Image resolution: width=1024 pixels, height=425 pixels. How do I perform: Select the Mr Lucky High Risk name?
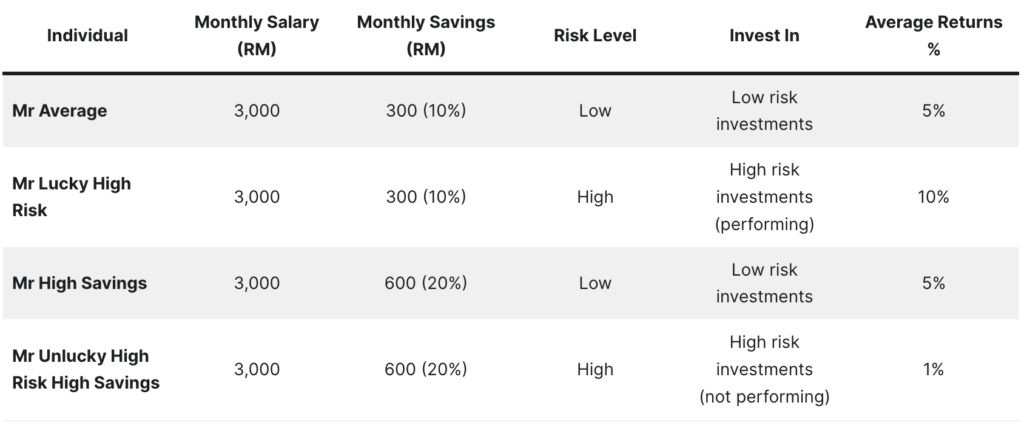pyautogui.click(x=71, y=197)
